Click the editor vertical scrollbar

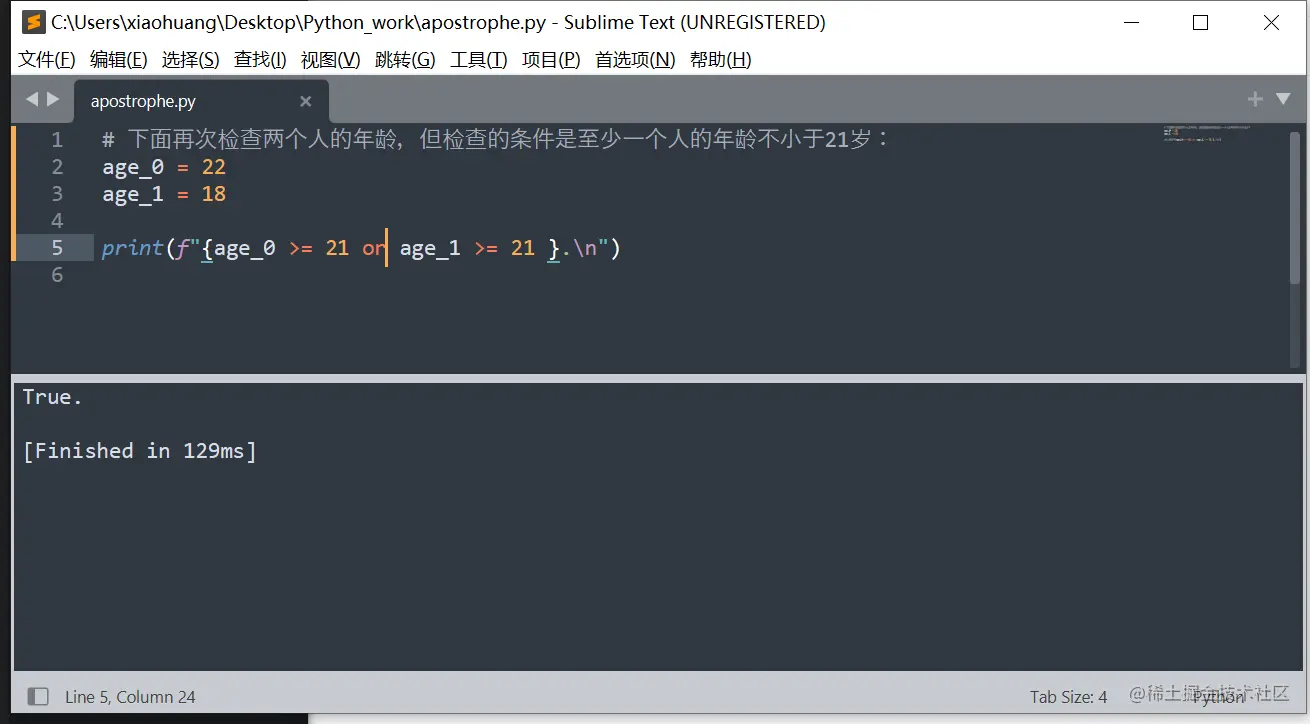click(1296, 210)
